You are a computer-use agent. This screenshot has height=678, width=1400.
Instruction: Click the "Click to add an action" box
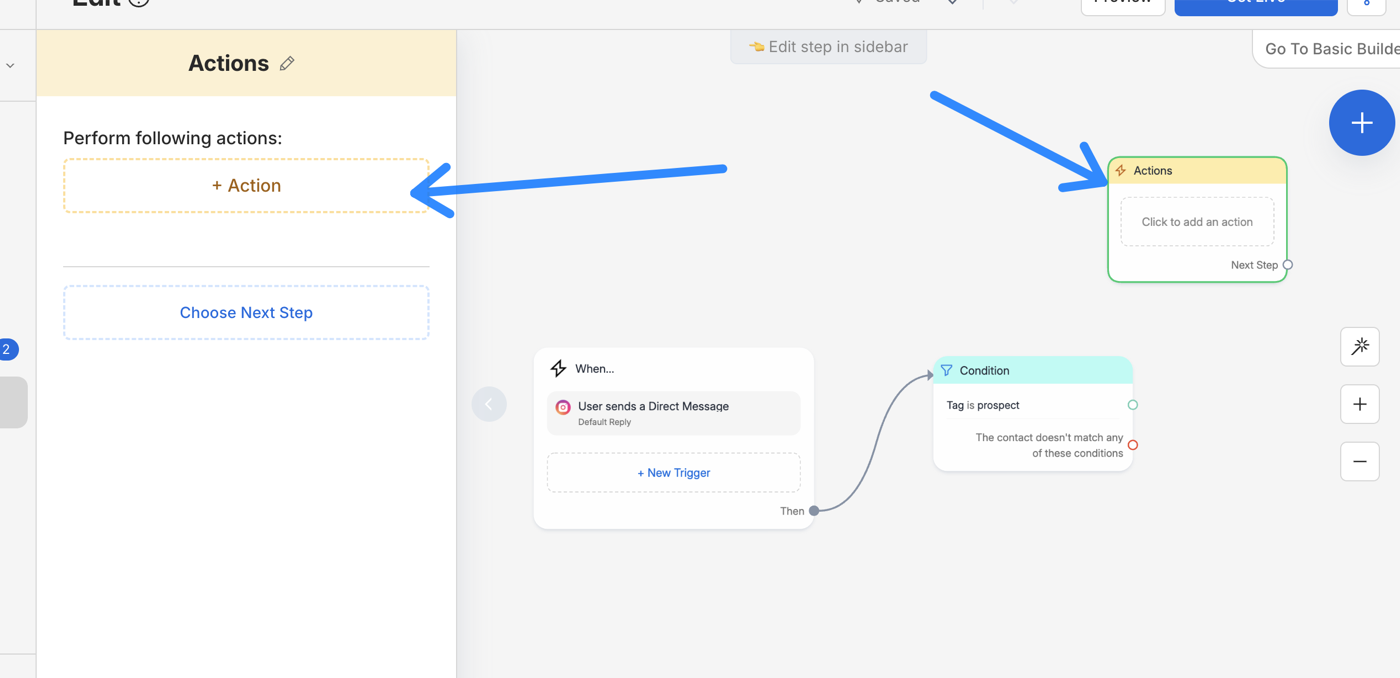point(1197,222)
